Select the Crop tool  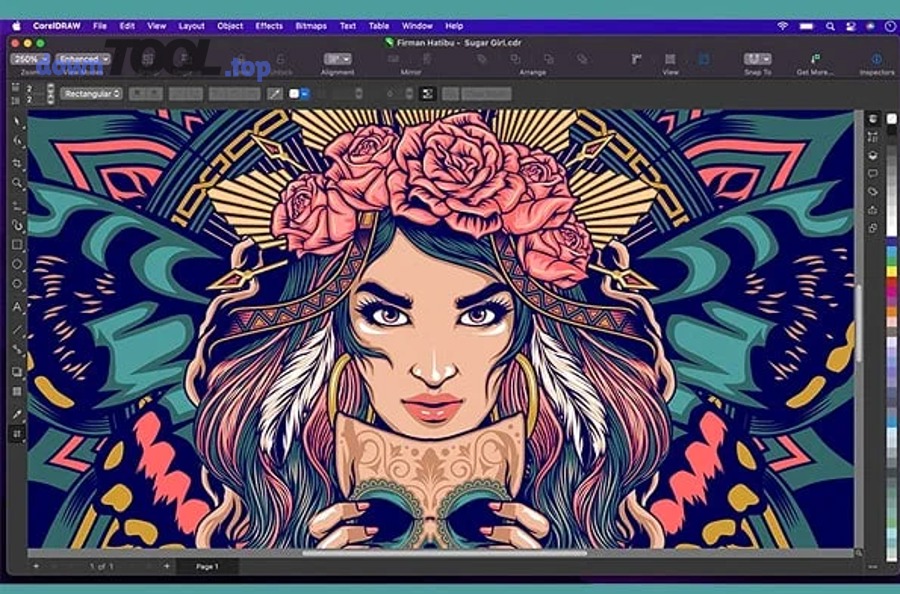(x=17, y=163)
